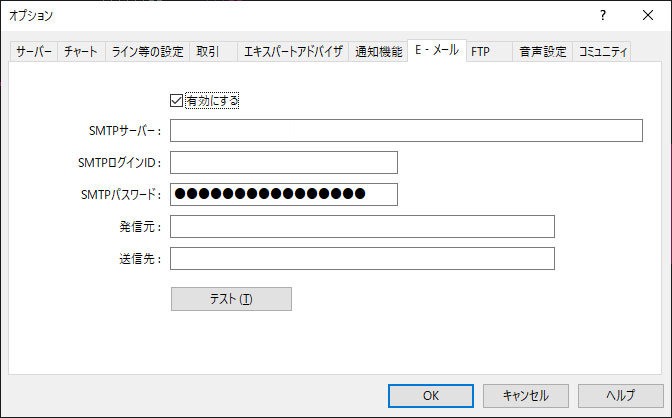Open the コミュニティ tab
This screenshot has width=672, height=418.
click(603, 52)
